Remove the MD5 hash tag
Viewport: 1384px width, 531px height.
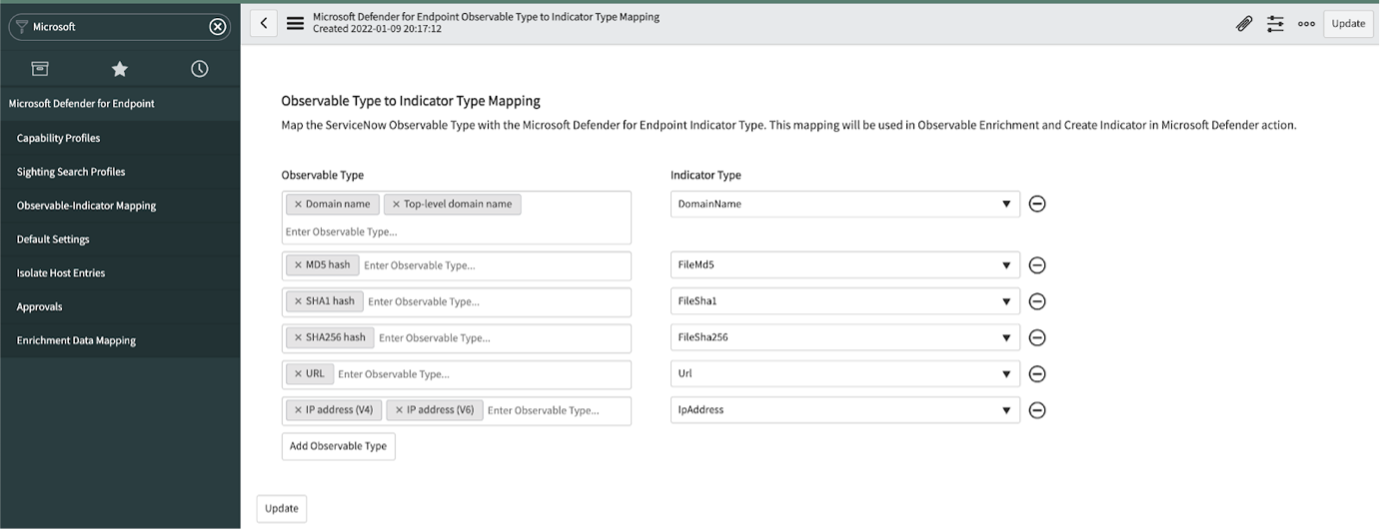(297, 265)
